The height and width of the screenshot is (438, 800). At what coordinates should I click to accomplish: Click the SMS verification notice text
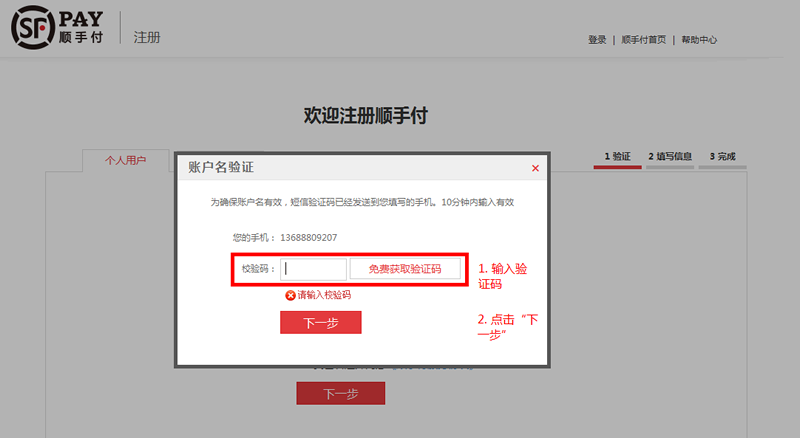coord(362,203)
